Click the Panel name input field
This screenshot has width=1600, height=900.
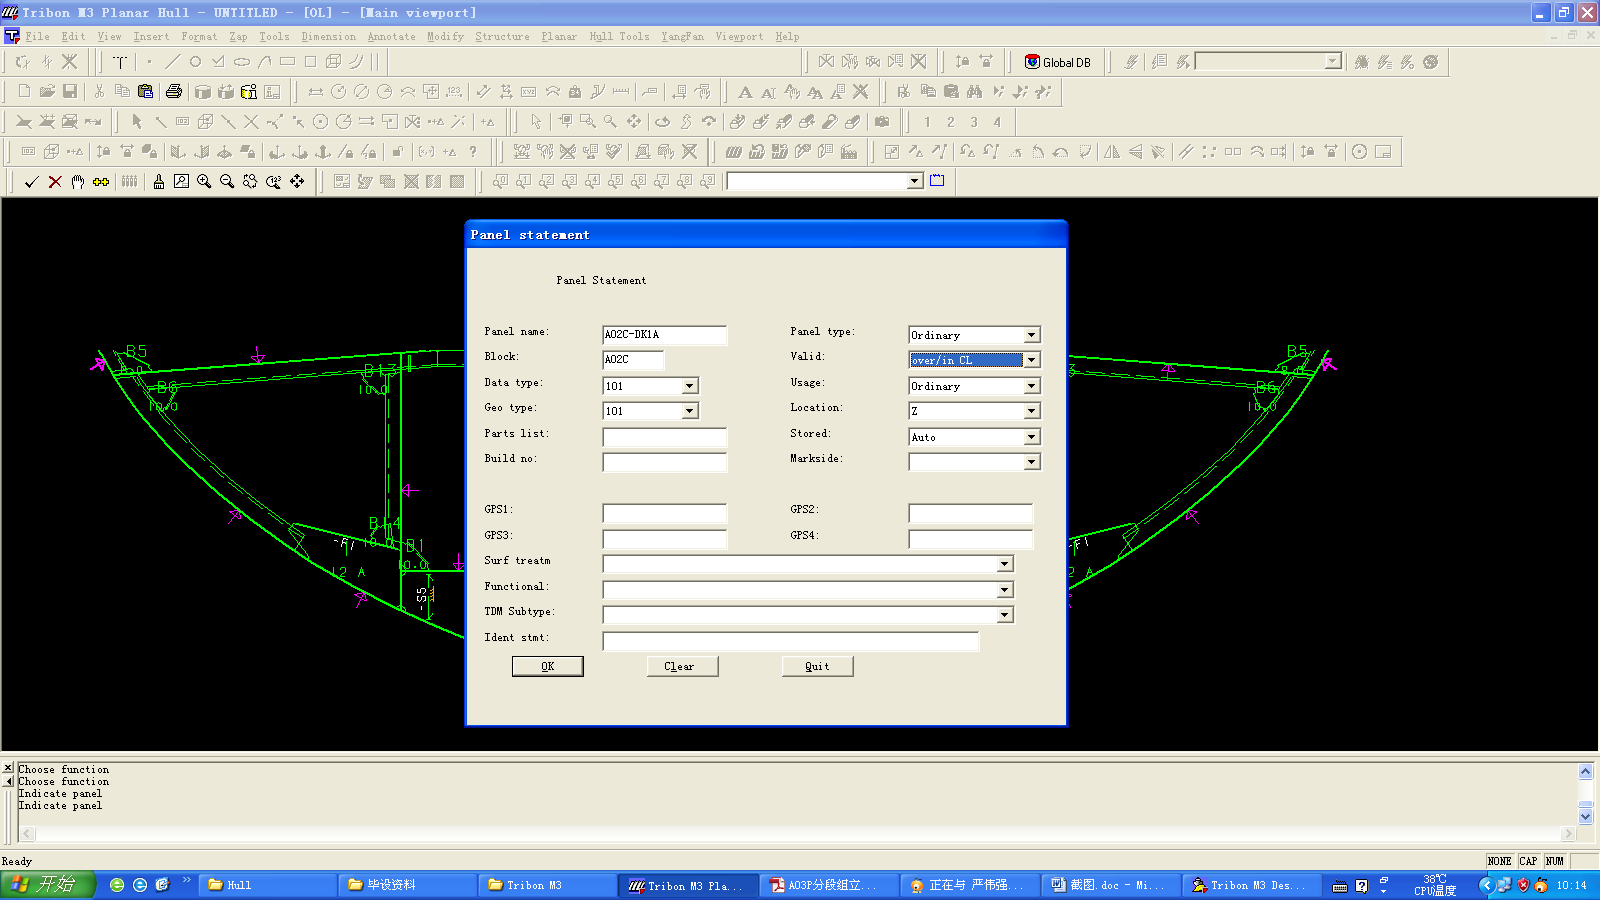point(664,335)
